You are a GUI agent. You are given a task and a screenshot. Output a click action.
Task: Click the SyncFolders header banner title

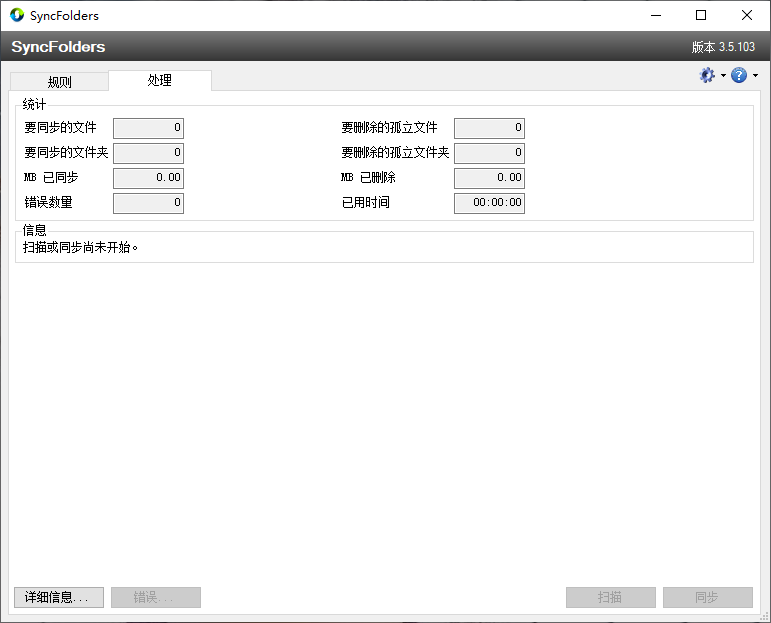click(58, 47)
